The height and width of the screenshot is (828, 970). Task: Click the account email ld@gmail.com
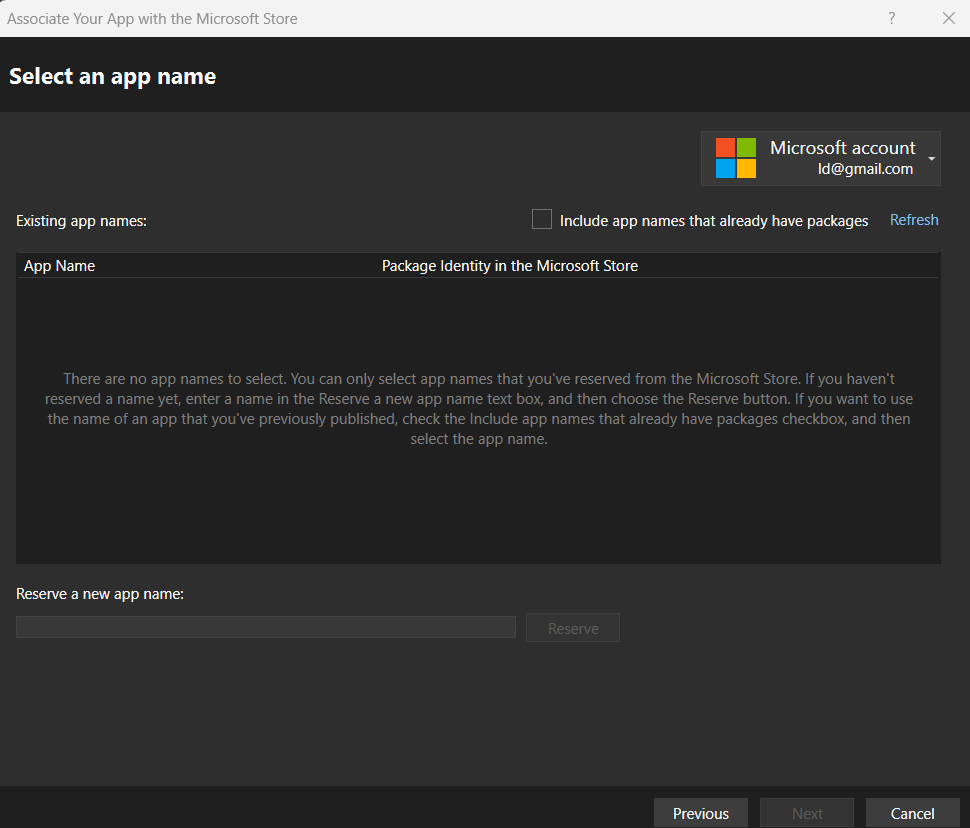click(864, 168)
